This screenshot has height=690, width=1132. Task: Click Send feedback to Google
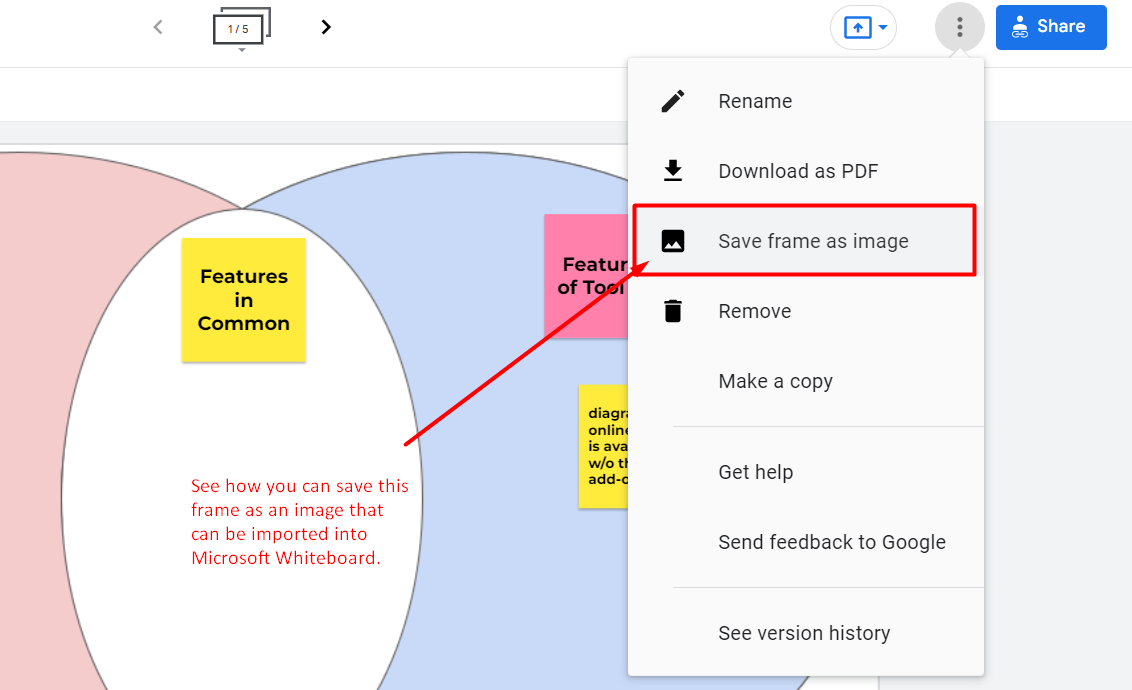click(806, 542)
